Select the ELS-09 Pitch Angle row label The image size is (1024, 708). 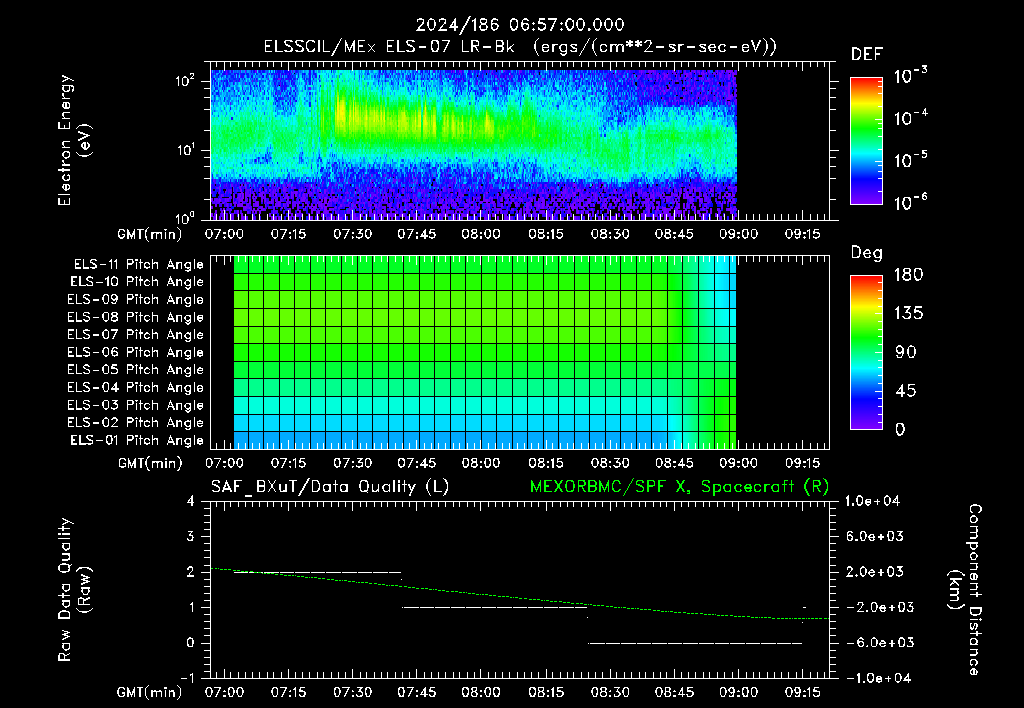point(135,300)
